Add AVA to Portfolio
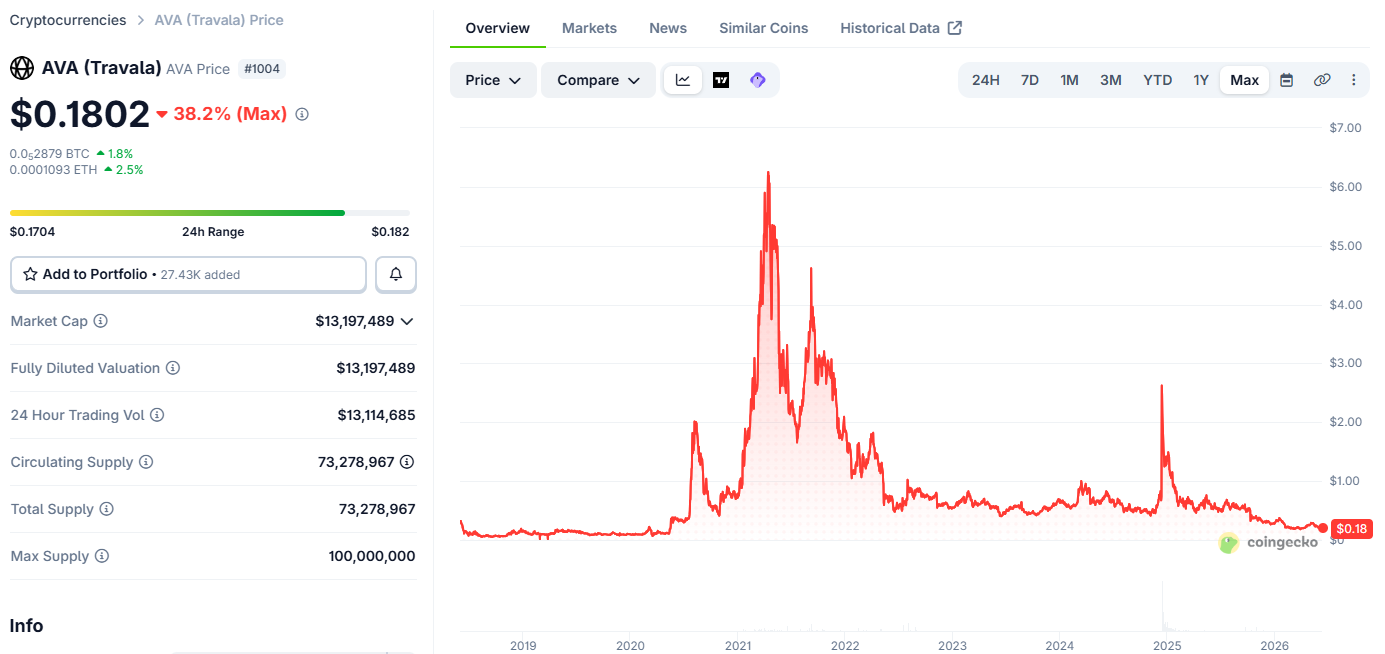Viewport: 1385px width, 654px height. (x=188, y=274)
